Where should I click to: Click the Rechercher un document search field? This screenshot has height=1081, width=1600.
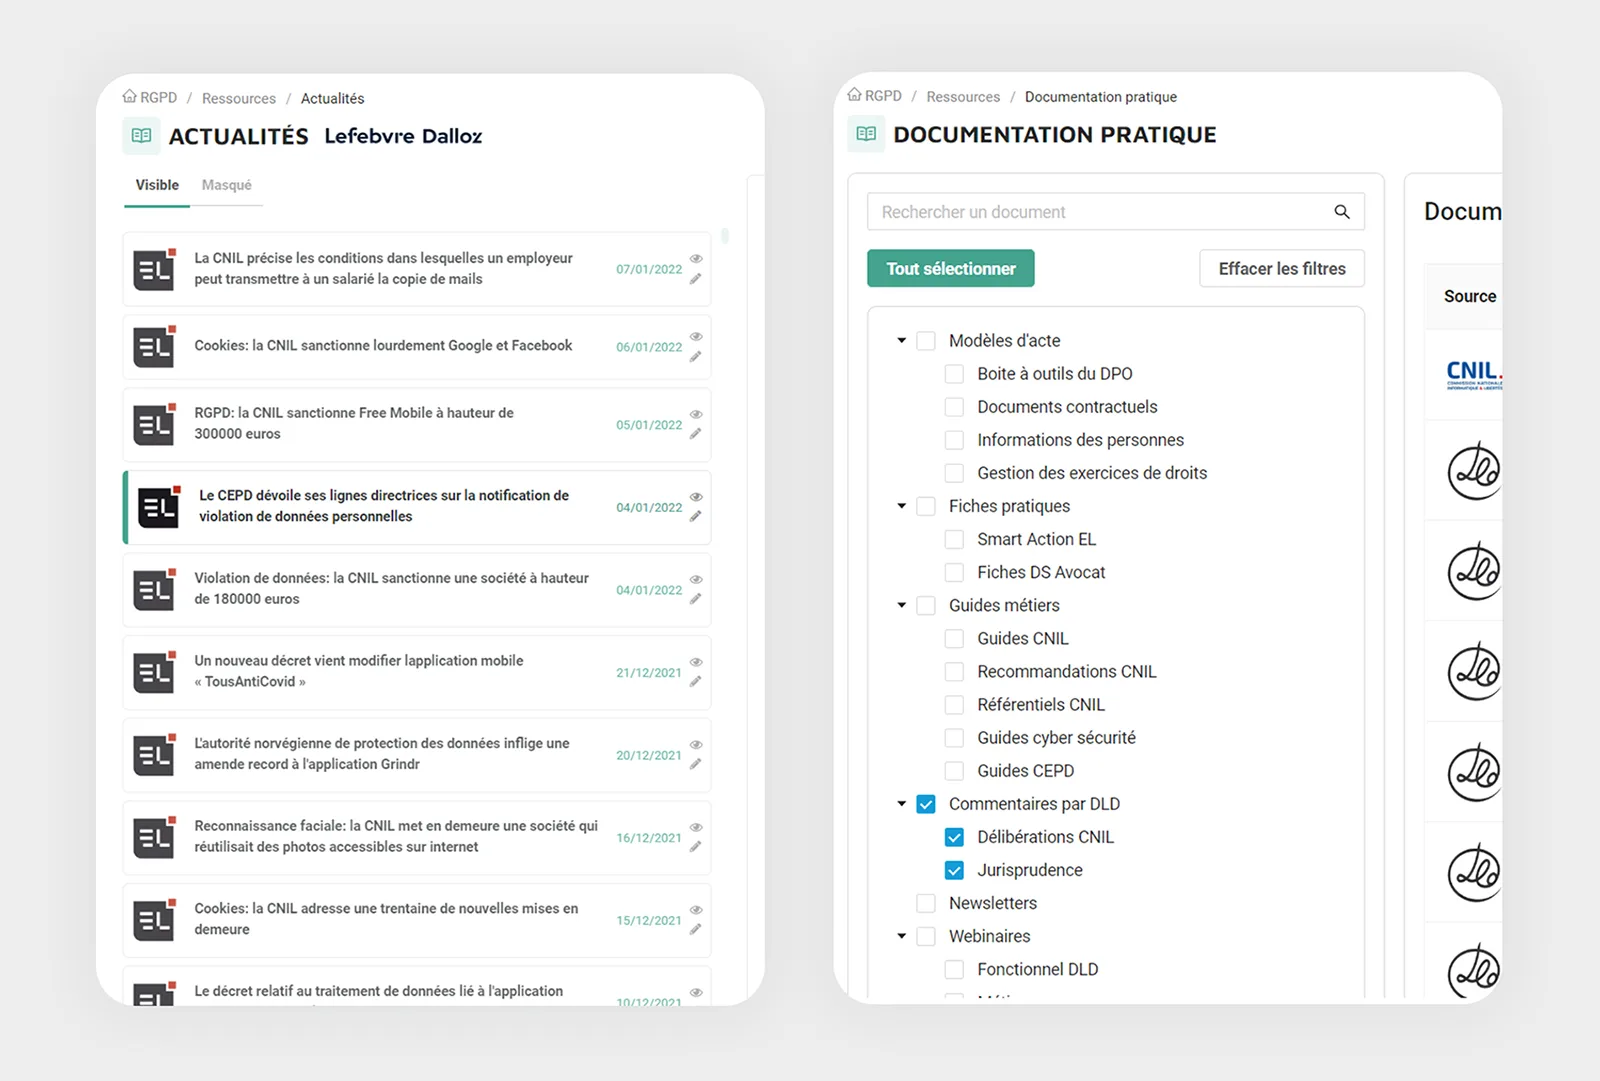pyautogui.click(x=1115, y=212)
